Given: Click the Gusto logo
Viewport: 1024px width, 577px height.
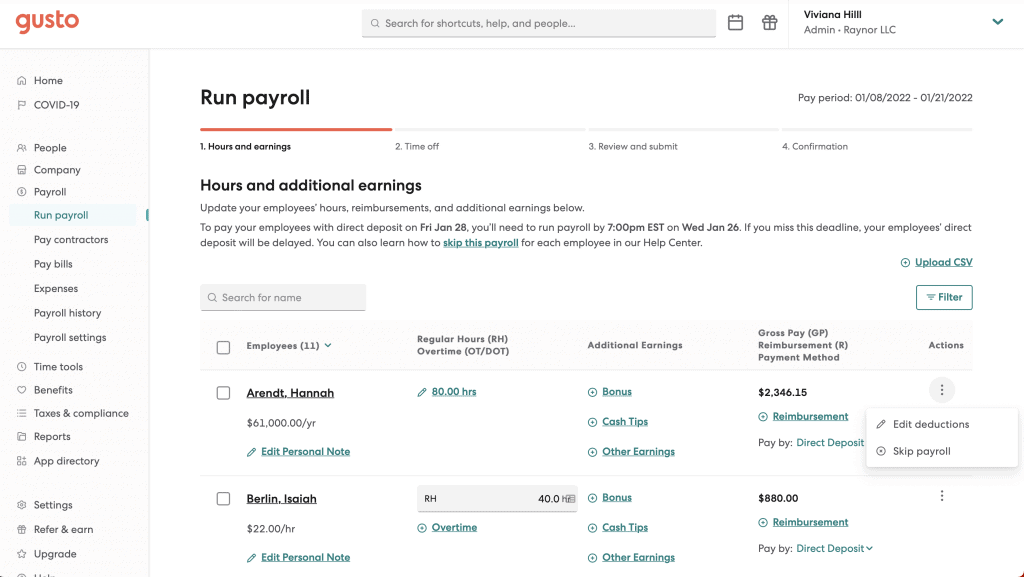Looking at the screenshot, I should click(47, 22).
